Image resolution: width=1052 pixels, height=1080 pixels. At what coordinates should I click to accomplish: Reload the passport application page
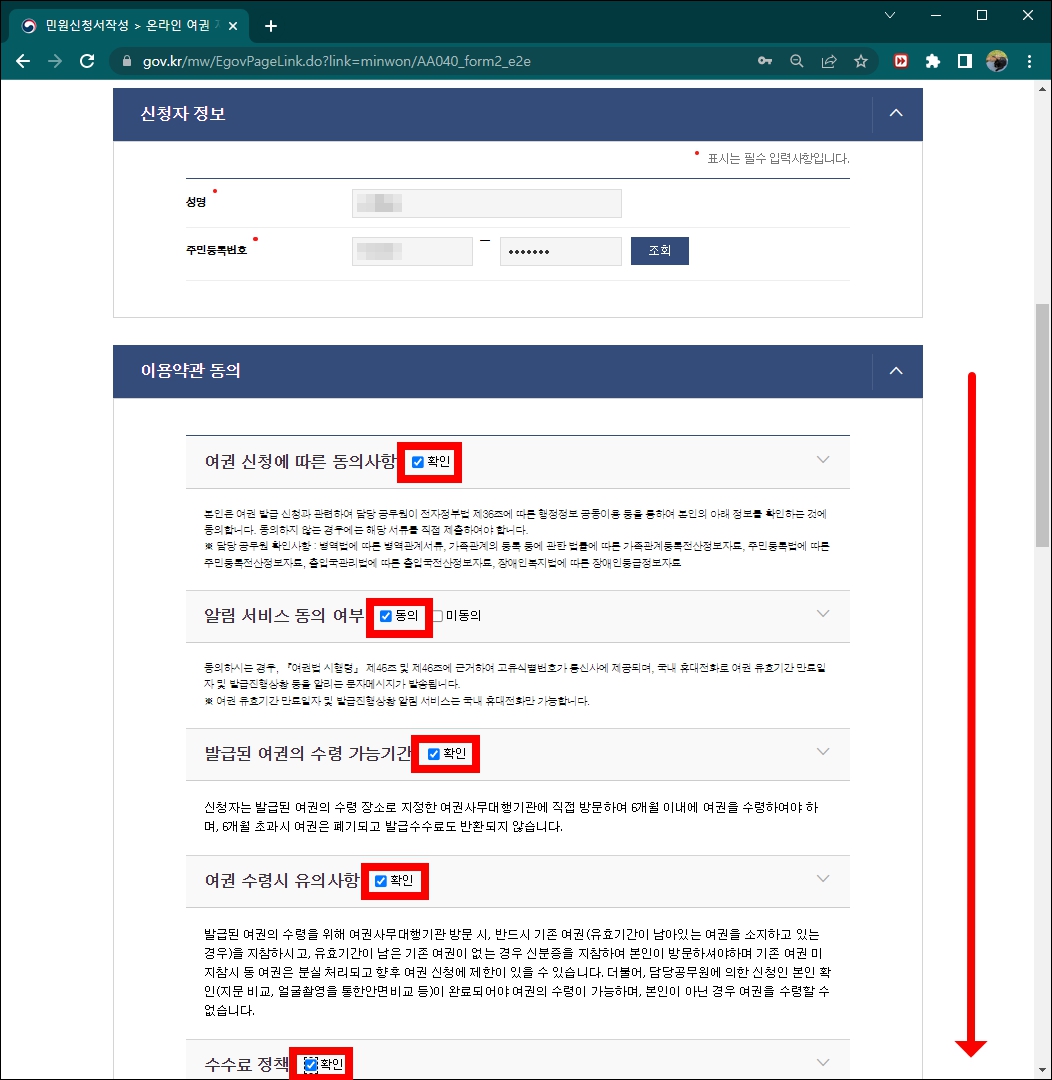pos(87,61)
